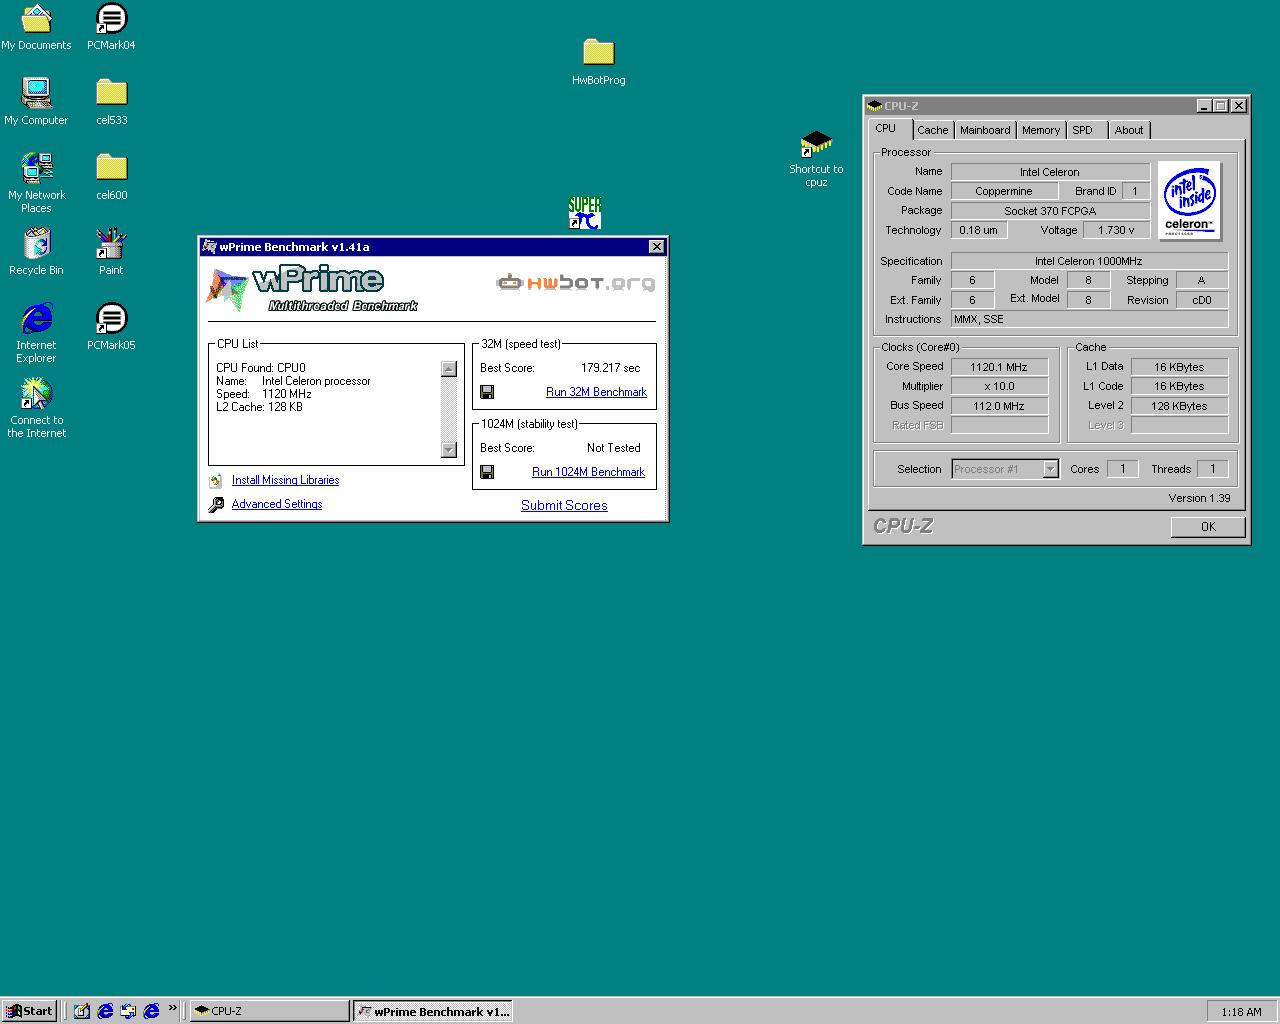1280x1024 pixels.
Task: Click the Specification Intel Celeron 1000MHz
Action: (1089, 261)
